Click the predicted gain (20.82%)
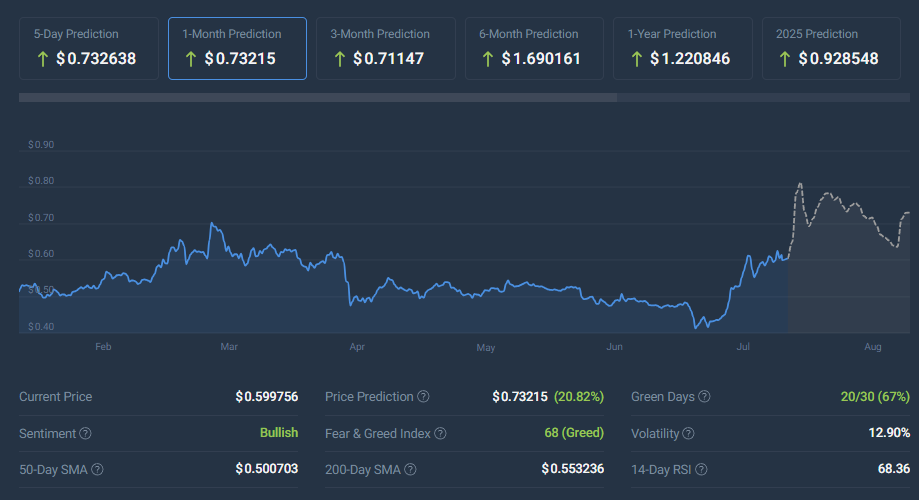Screen dimensions: 919x500 pos(579,397)
